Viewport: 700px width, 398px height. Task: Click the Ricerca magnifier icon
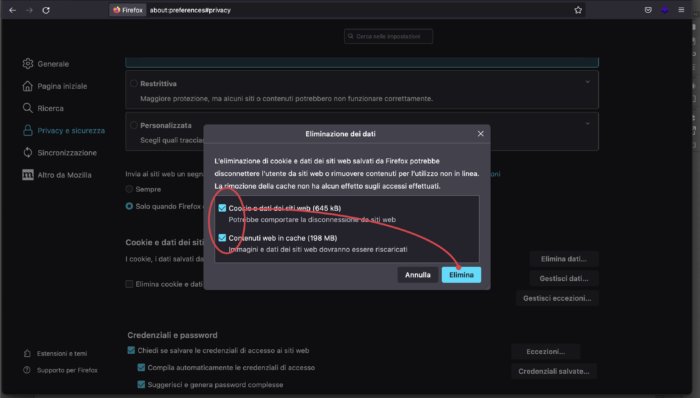pos(28,108)
